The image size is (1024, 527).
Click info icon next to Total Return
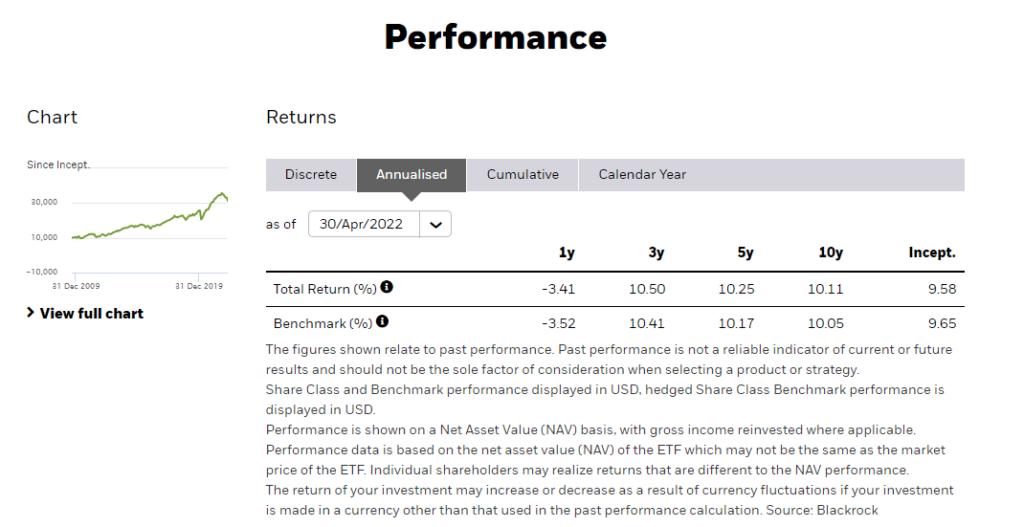tap(387, 288)
